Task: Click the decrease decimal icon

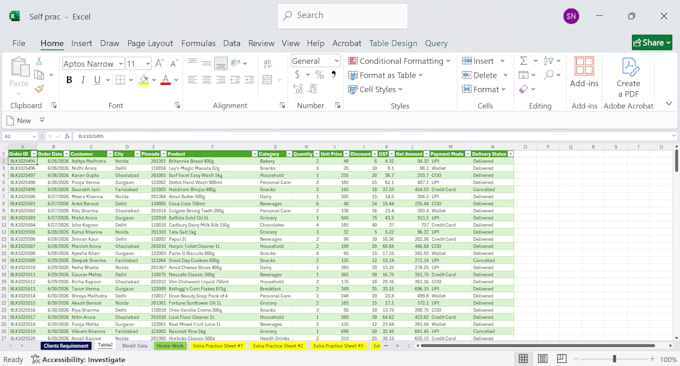Action: (x=313, y=89)
